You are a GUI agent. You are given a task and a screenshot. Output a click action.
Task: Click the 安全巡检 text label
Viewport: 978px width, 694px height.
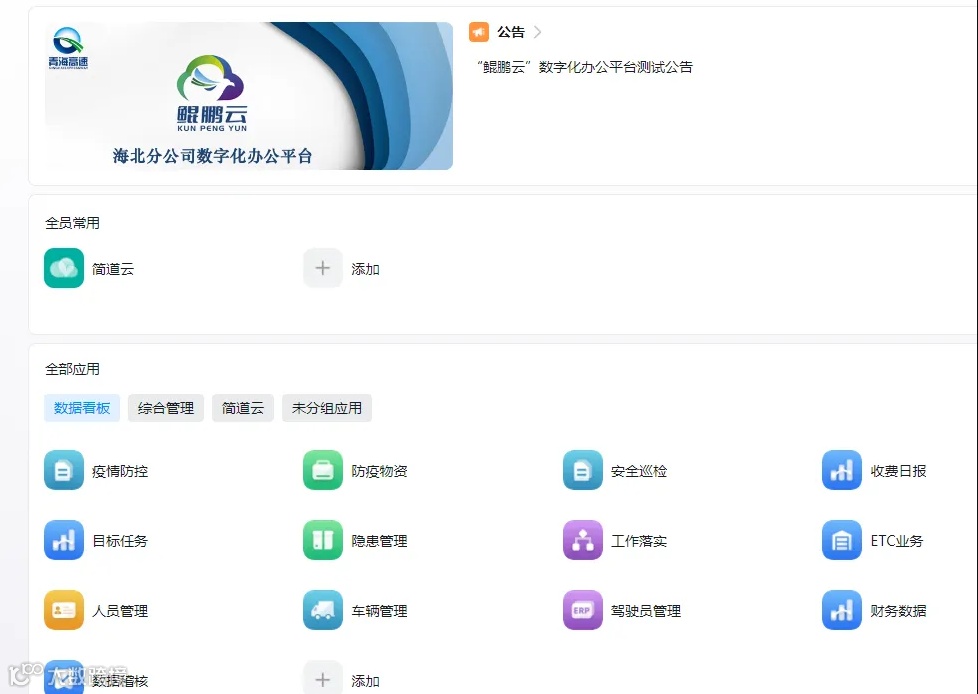coord(639,471)
